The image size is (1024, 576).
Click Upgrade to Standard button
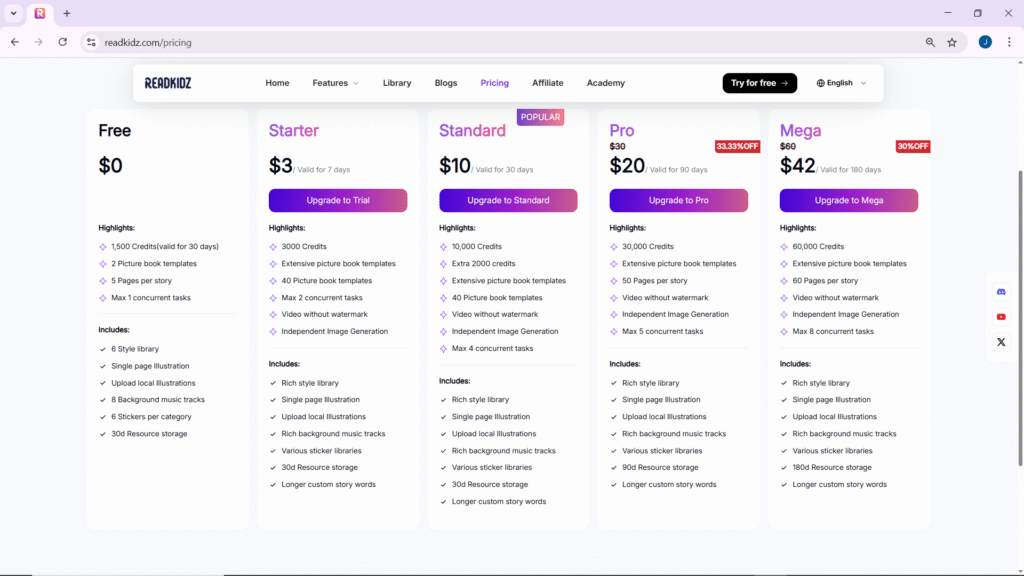tap(508, 200)
